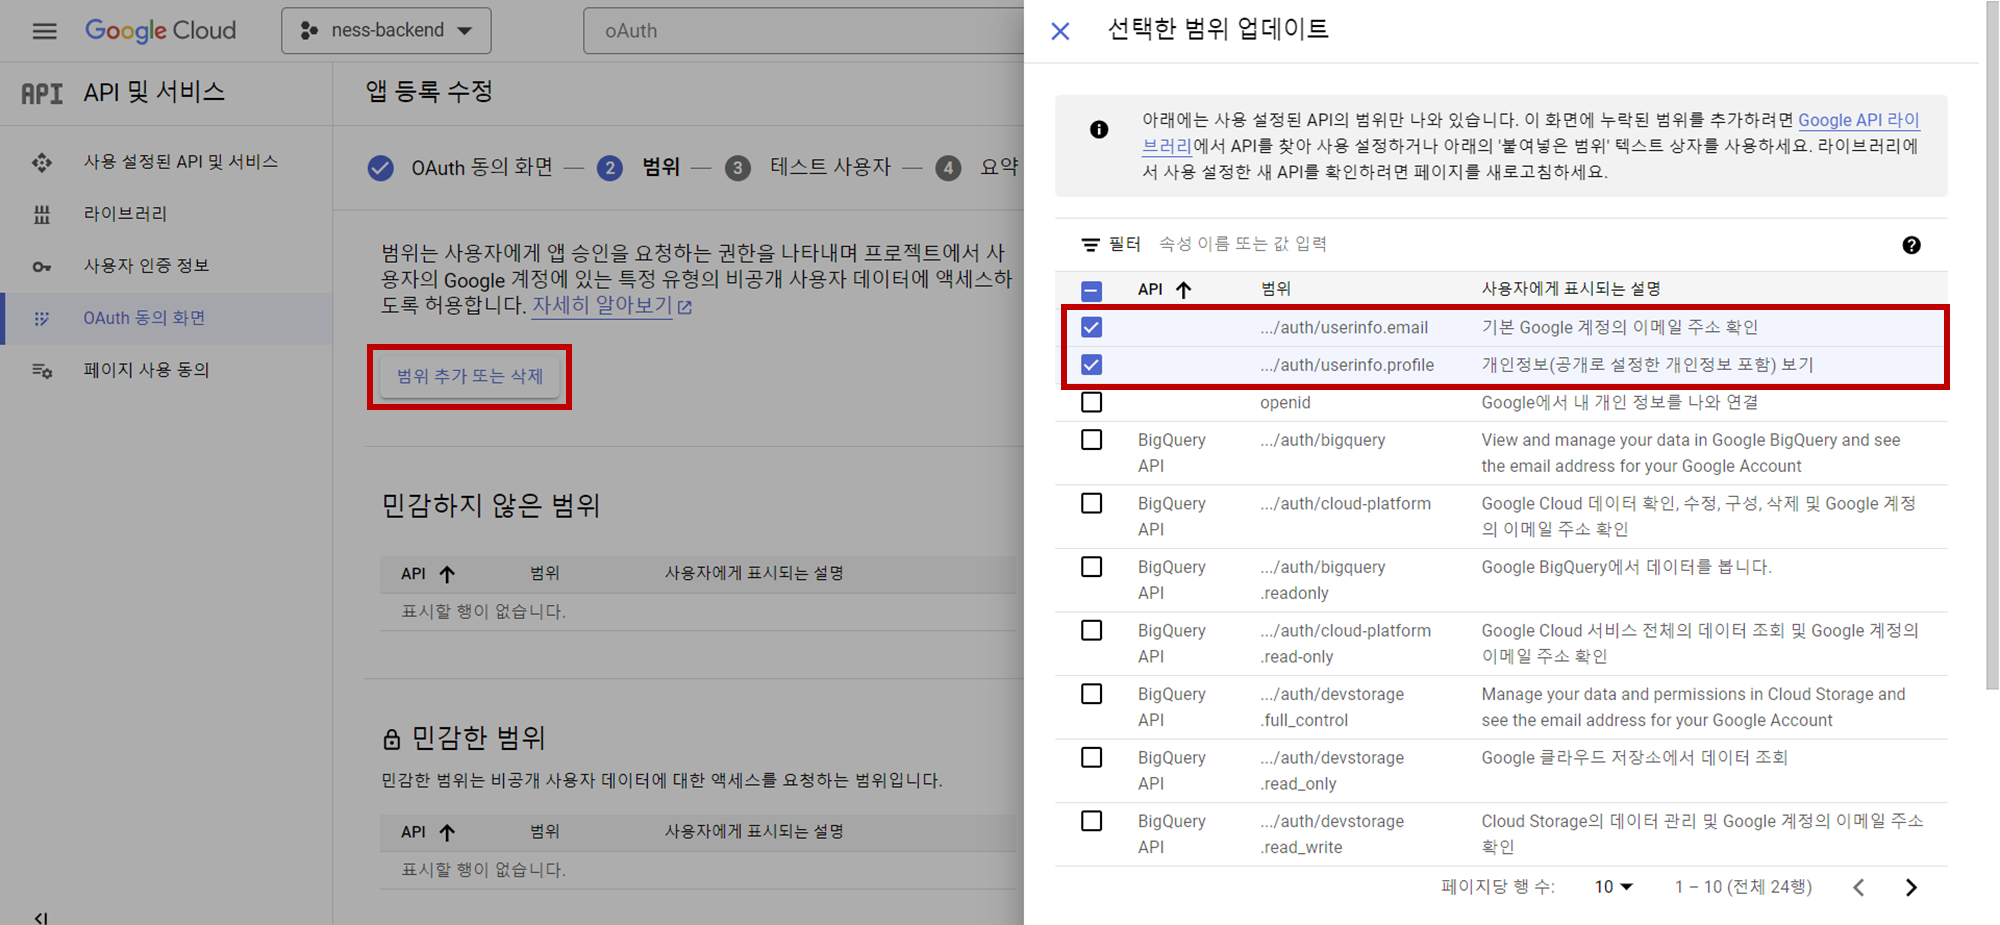Screen dimensions: 2000x925
Task: Open the rows-per-page dropdown
Action: click(1613, 887)
